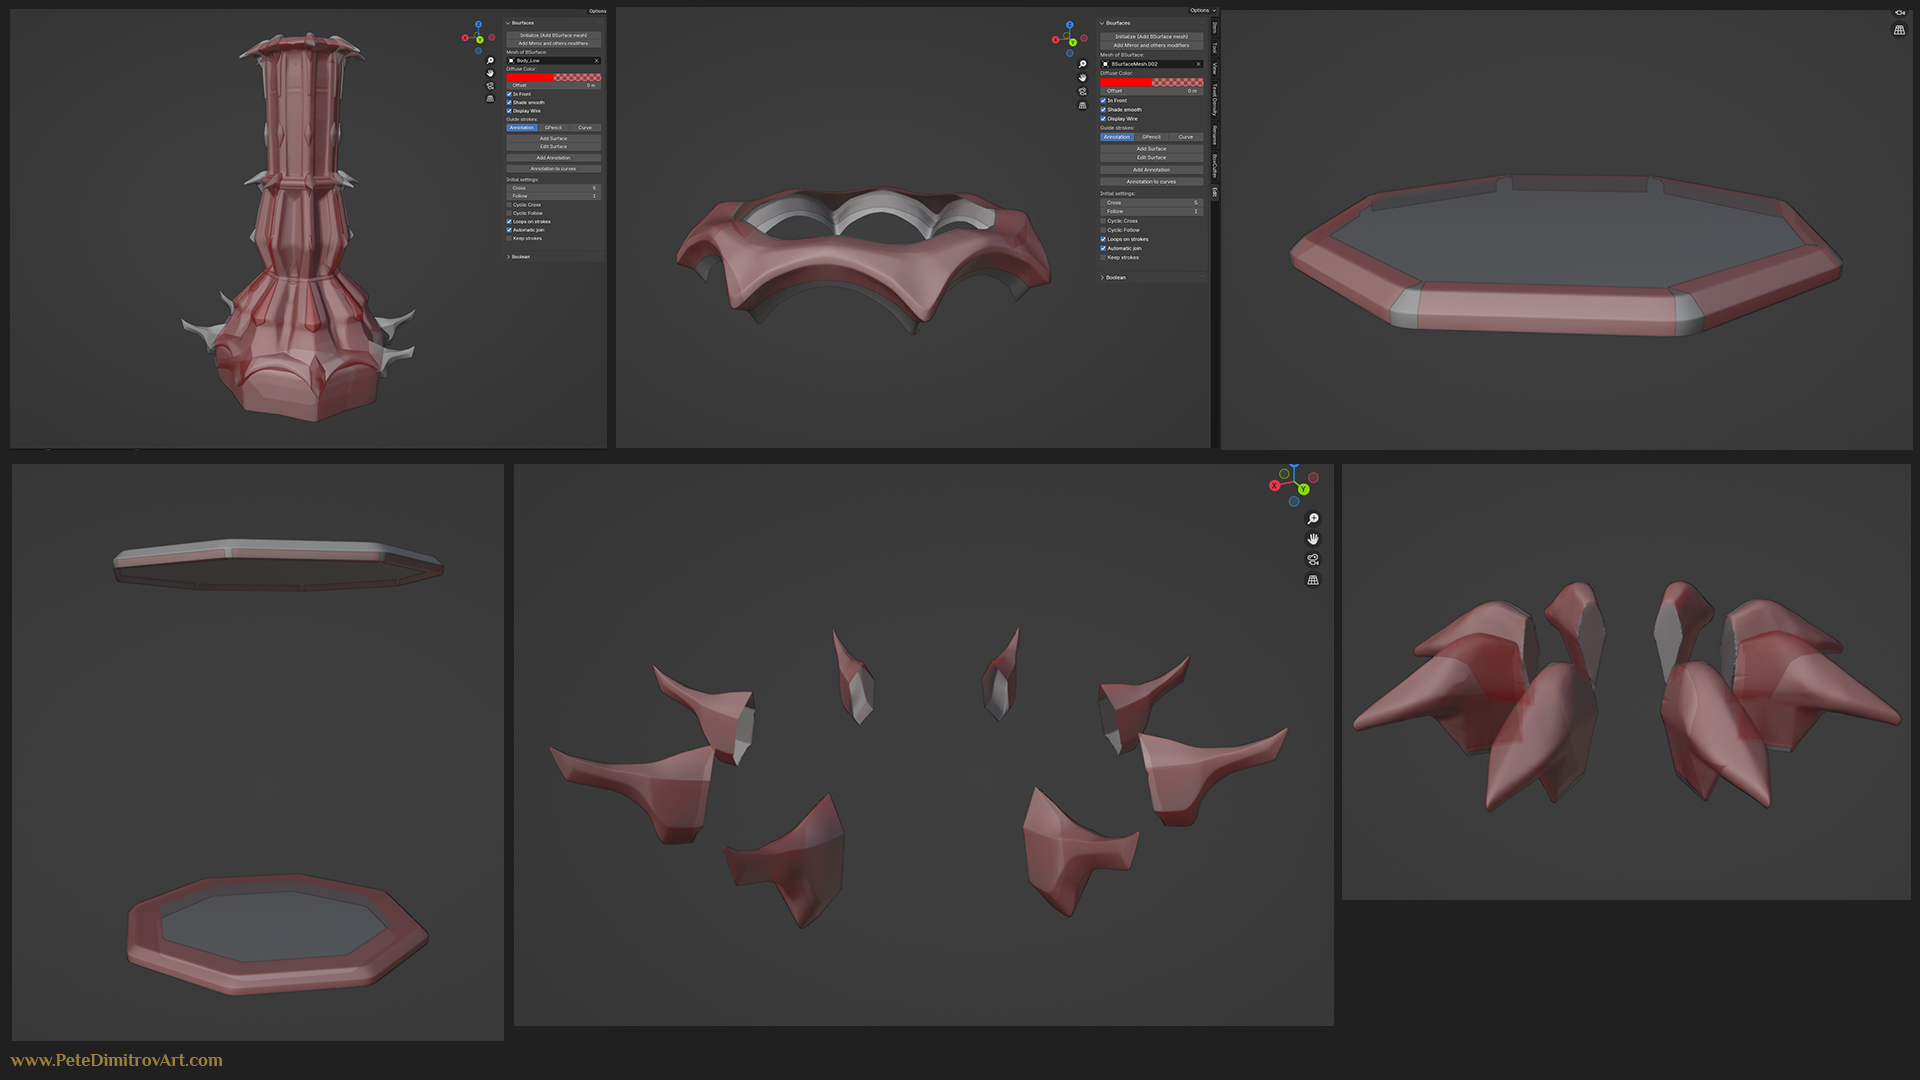Click green Y axis of spikes viewport gizmo
The width and height of the screenshot is (1920, 1080).
(1303, 489)
